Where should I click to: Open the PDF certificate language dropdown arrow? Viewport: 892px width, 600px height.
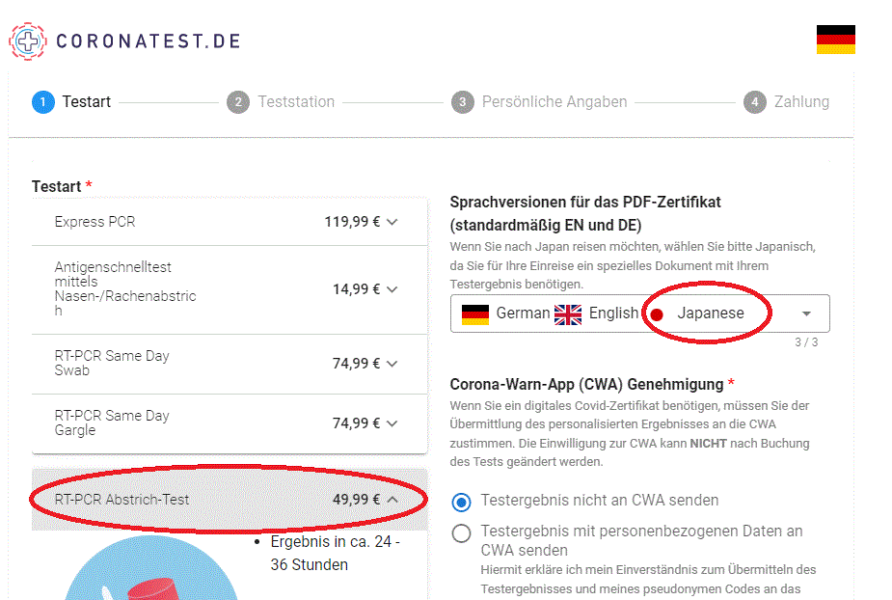click(807, 314)
